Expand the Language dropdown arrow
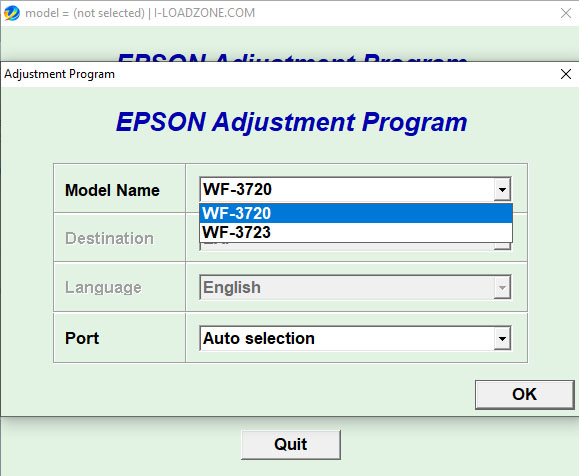This screenshot has width=579, height=476. click(502, 287)
